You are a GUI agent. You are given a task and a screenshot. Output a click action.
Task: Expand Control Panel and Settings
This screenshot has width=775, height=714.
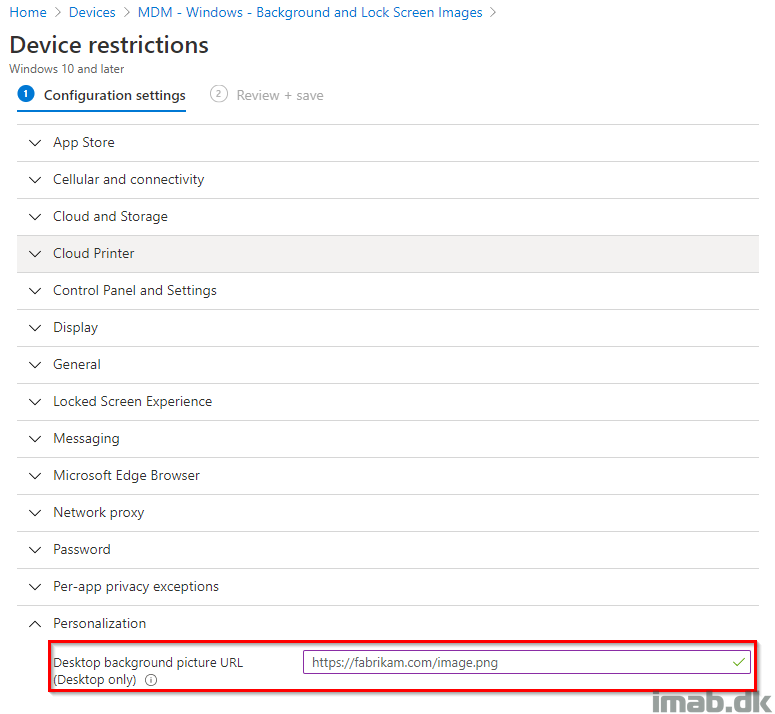[388, 291]
